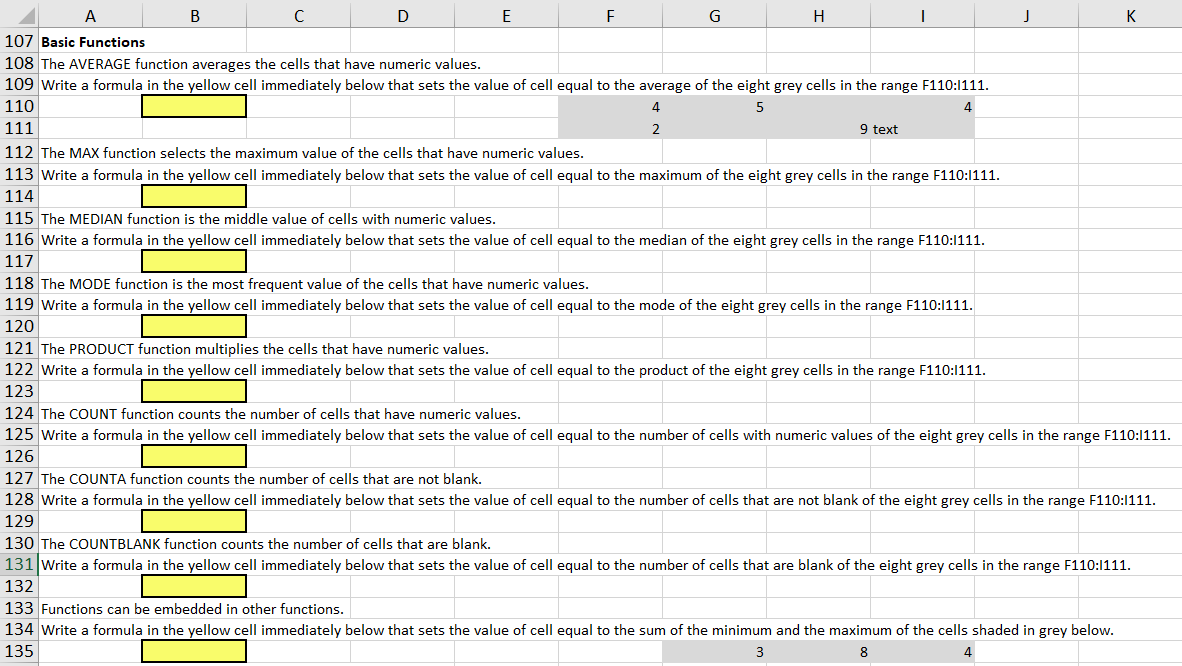Select row 110 by clicking its row number
Screen dimensions: 1182x666
tap(18, 106)
